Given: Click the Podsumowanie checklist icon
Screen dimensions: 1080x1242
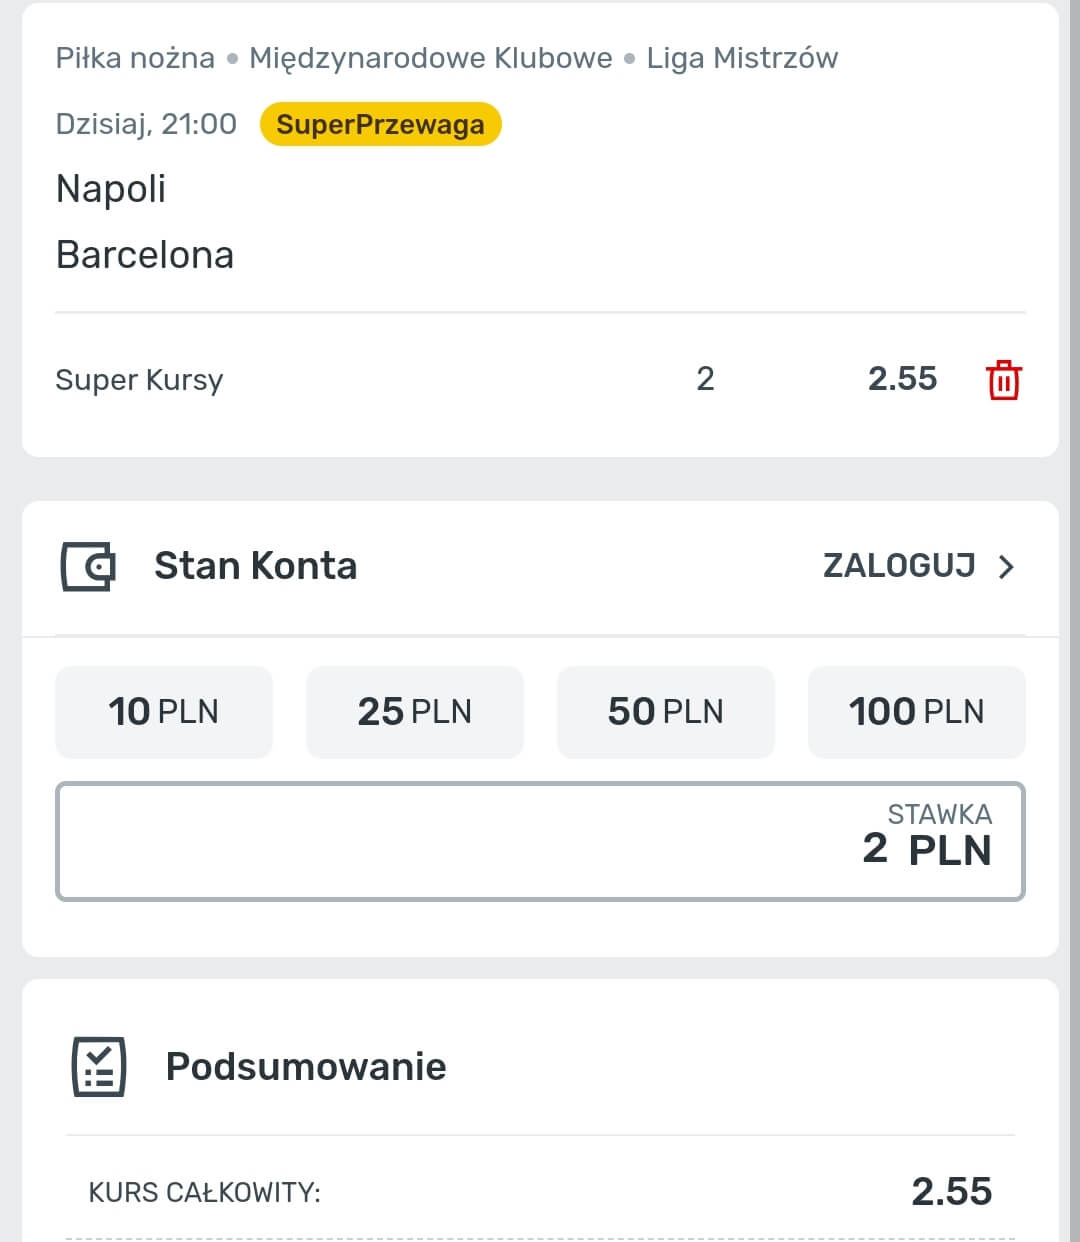Looking at the screenshot, I should [x=99, y=1067].
